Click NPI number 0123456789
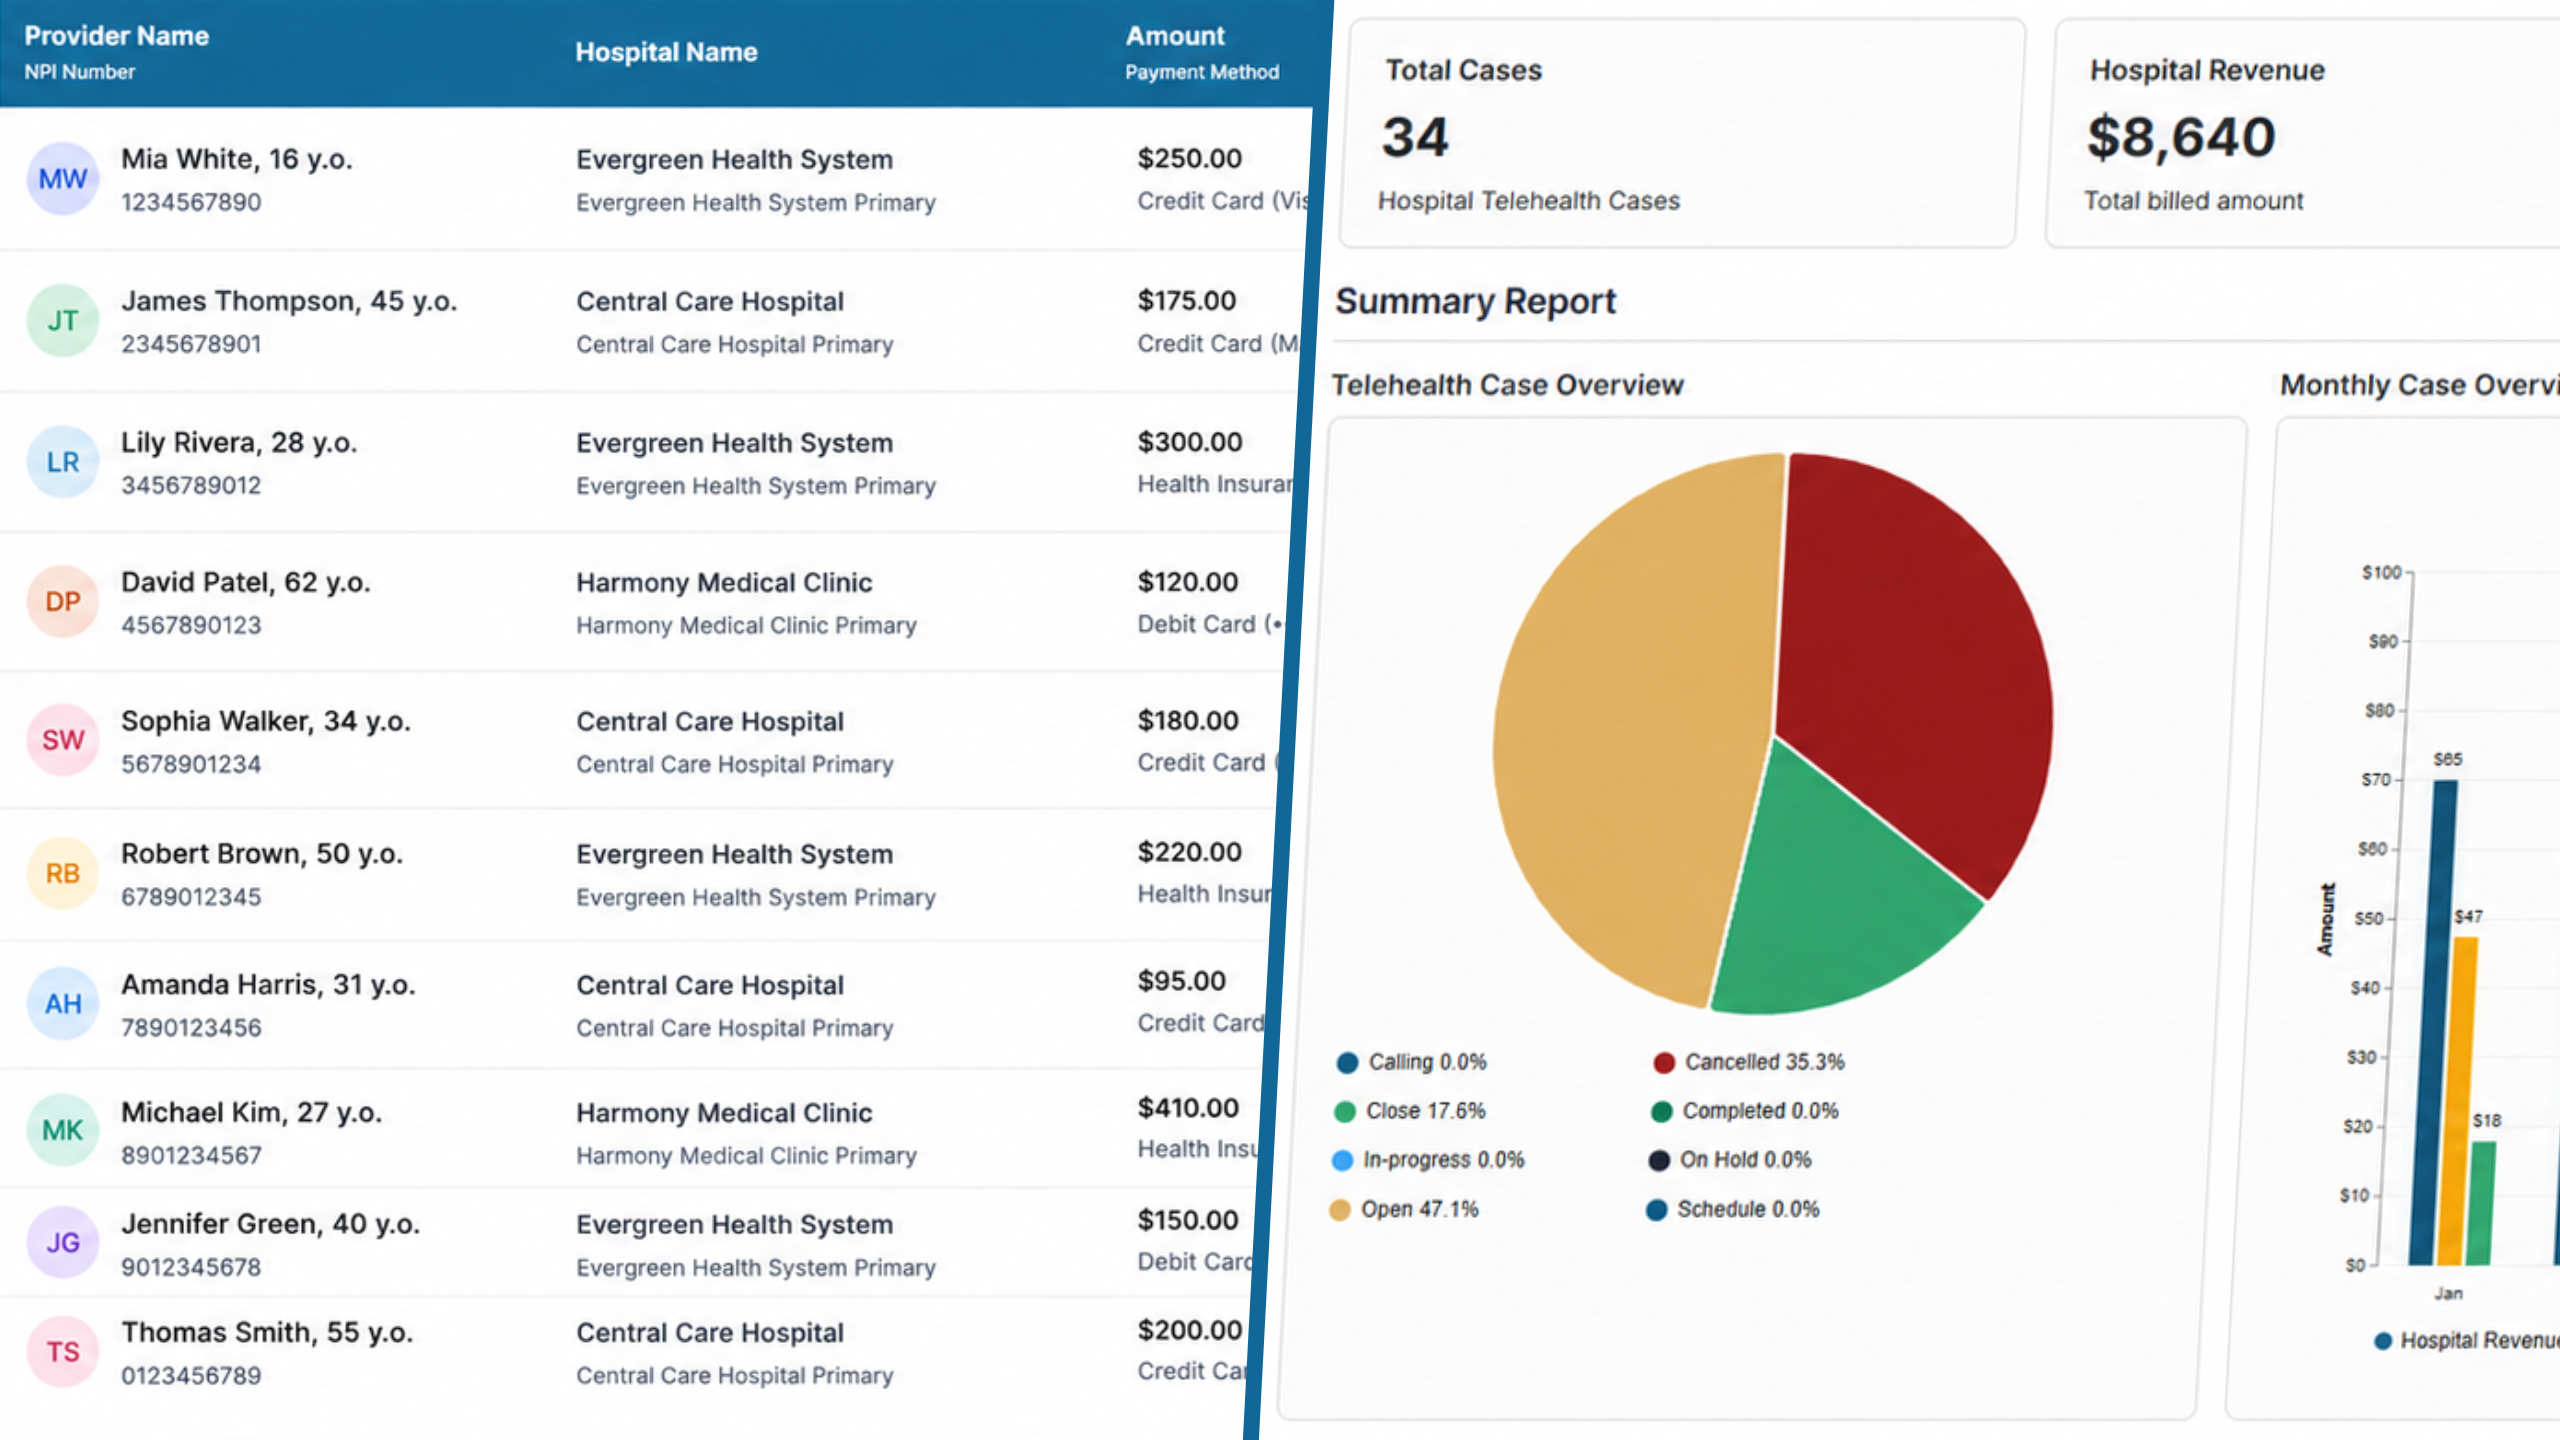 point(191,1376)
